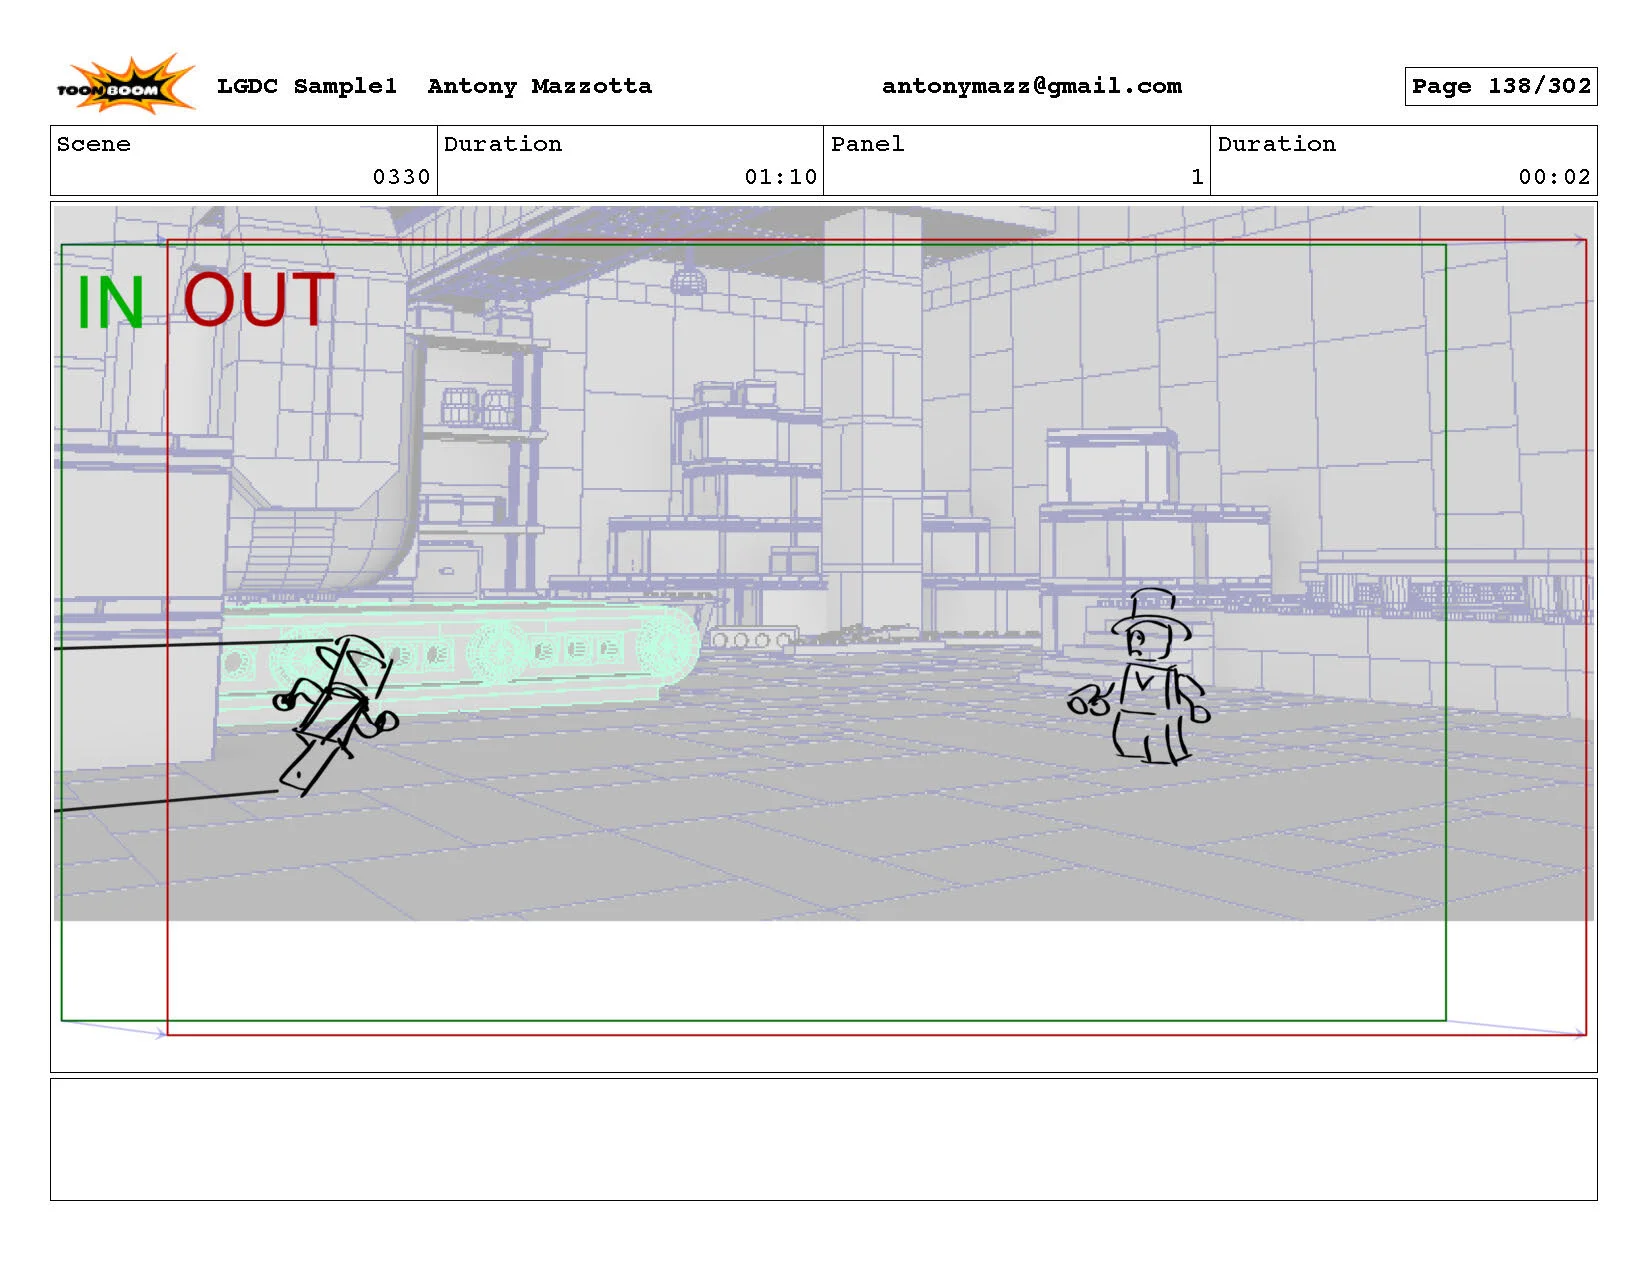Click the scene number '0330'

pyautogui.click(x=401, y=177)
